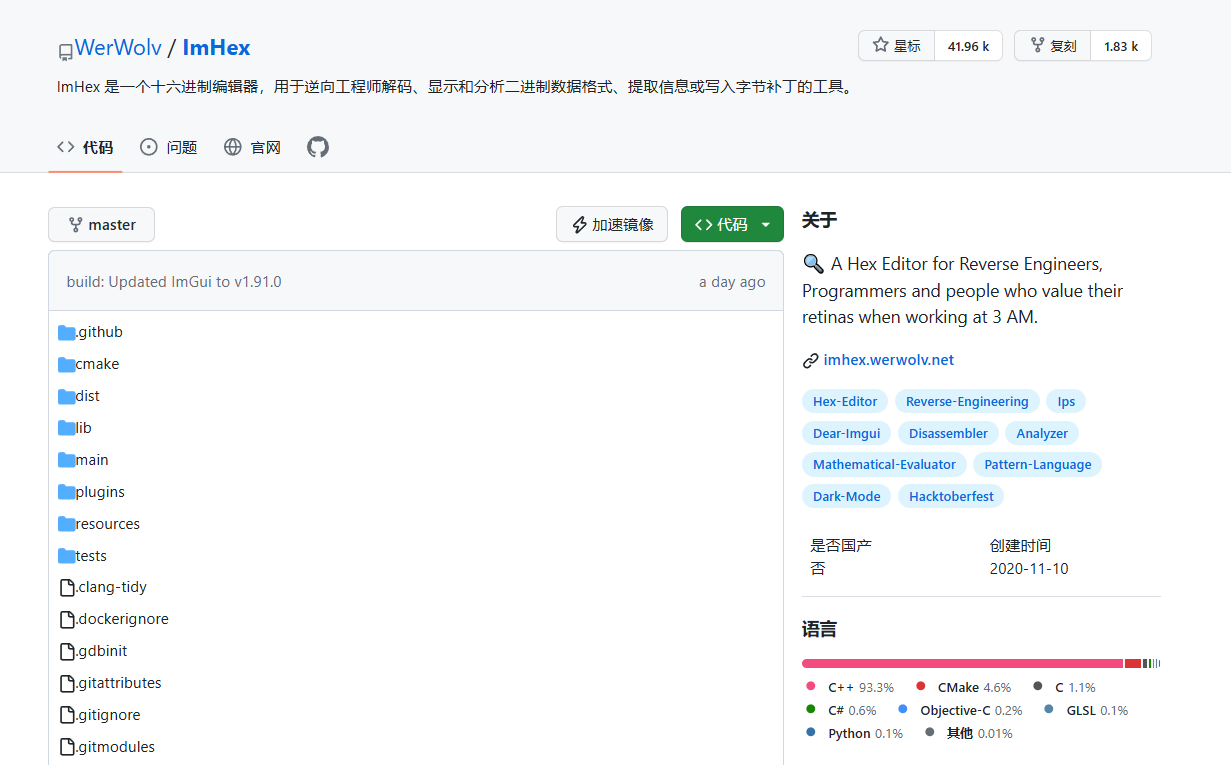This screenshot has height=765, width=1231.
Task: Click the 41.96 k star count
Action: 968,46
